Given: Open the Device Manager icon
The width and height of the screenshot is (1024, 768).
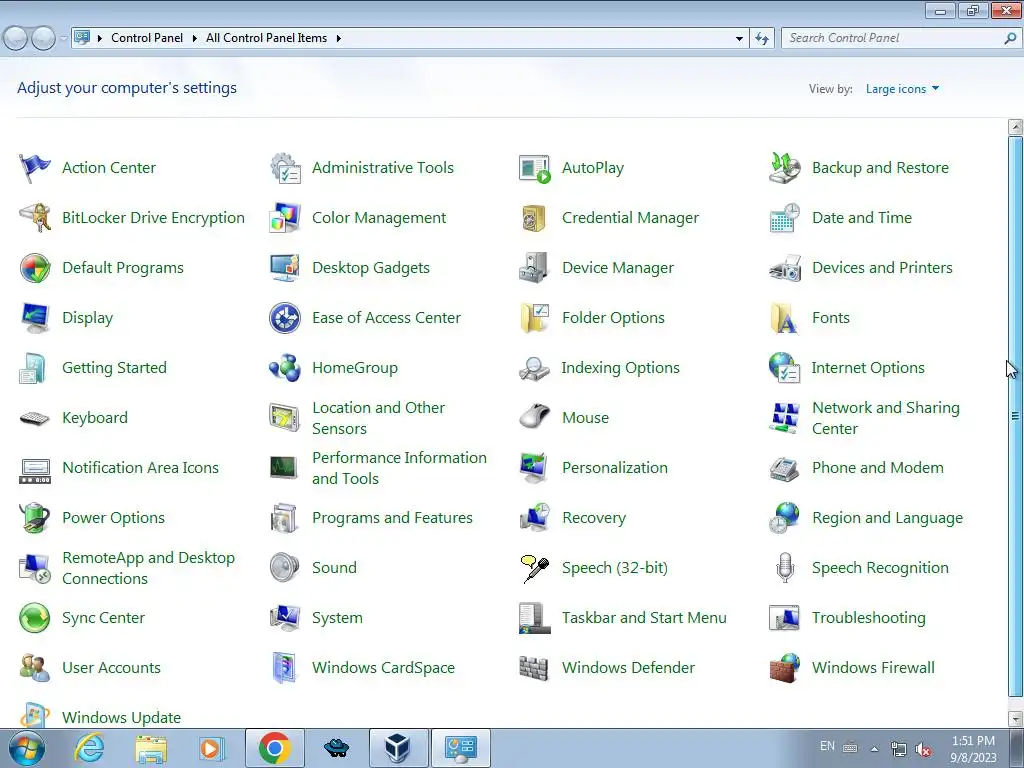Looking at the screenshot, I should pos(535,268).
